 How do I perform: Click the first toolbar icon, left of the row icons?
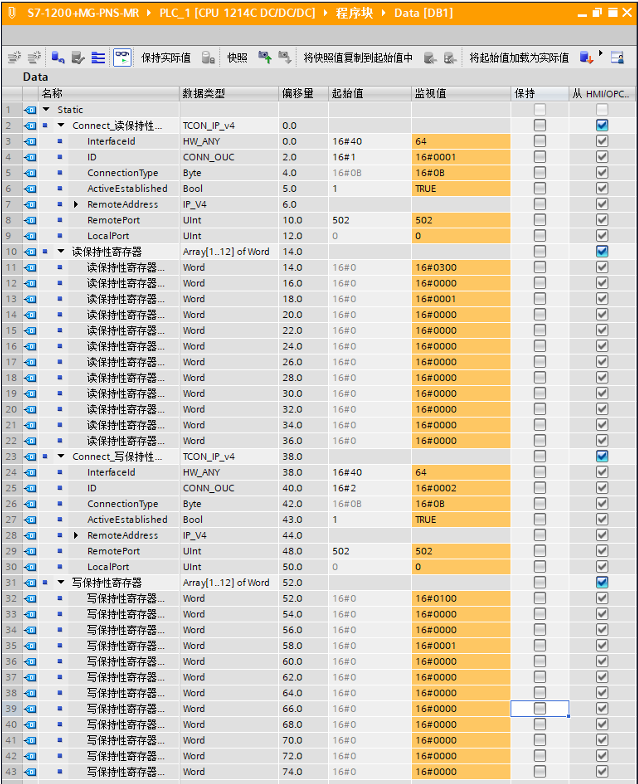coord(13,58)
